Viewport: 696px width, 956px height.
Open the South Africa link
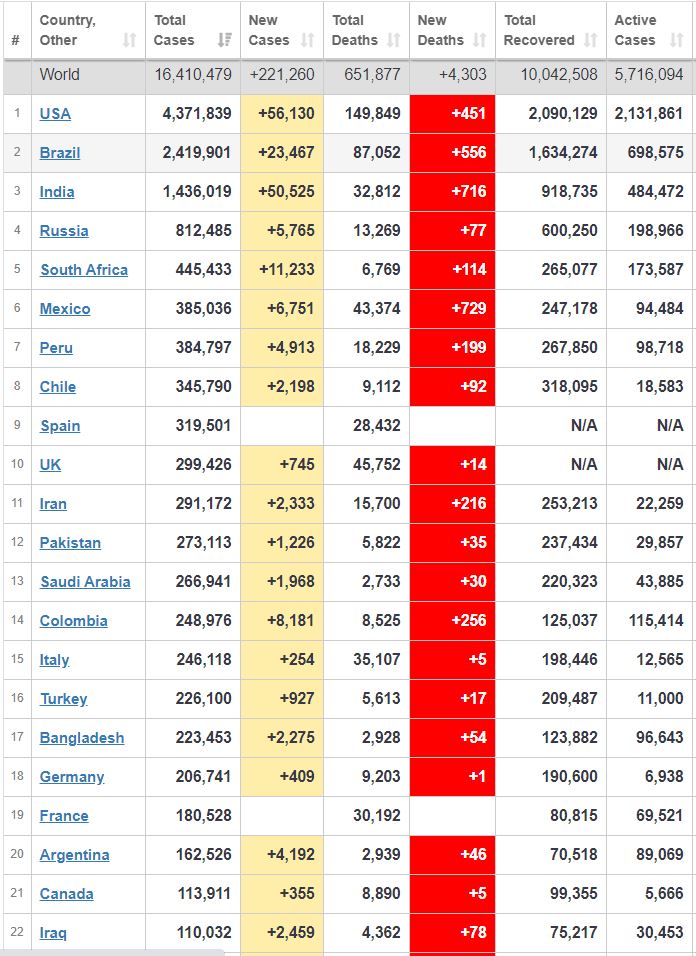pyautogui.click(x=84, y=270)
